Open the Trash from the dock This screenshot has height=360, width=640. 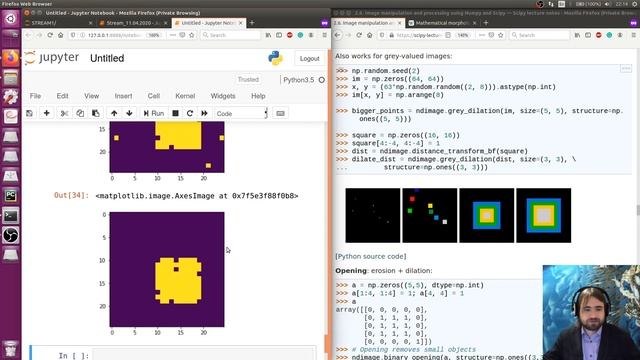tap(11, 349)
